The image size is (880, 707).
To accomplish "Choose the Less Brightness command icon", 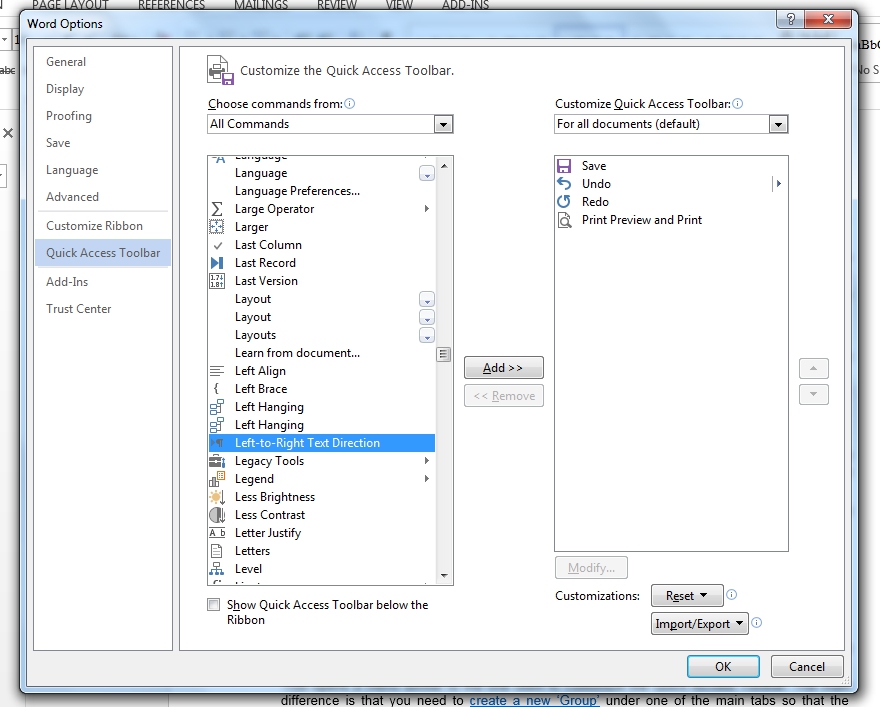I will coord(217,497).
